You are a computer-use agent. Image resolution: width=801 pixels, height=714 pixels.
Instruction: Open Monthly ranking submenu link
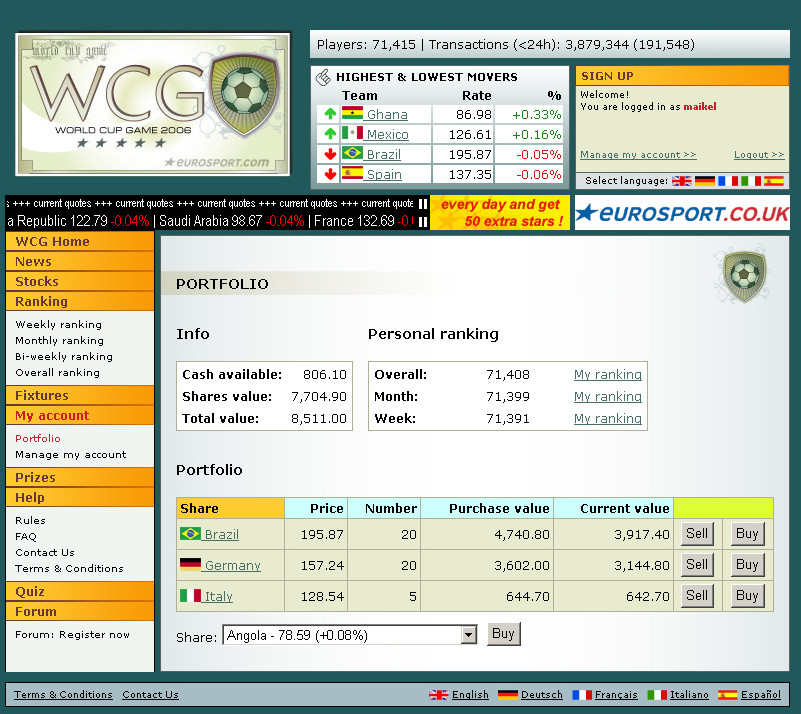point(59,340)
